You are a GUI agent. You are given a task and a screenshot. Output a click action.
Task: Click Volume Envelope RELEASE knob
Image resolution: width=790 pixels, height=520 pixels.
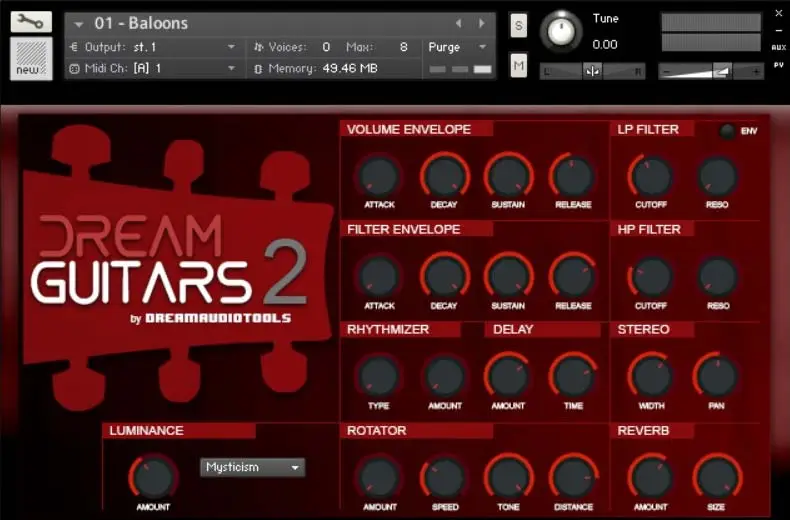[x=573, y=176]
